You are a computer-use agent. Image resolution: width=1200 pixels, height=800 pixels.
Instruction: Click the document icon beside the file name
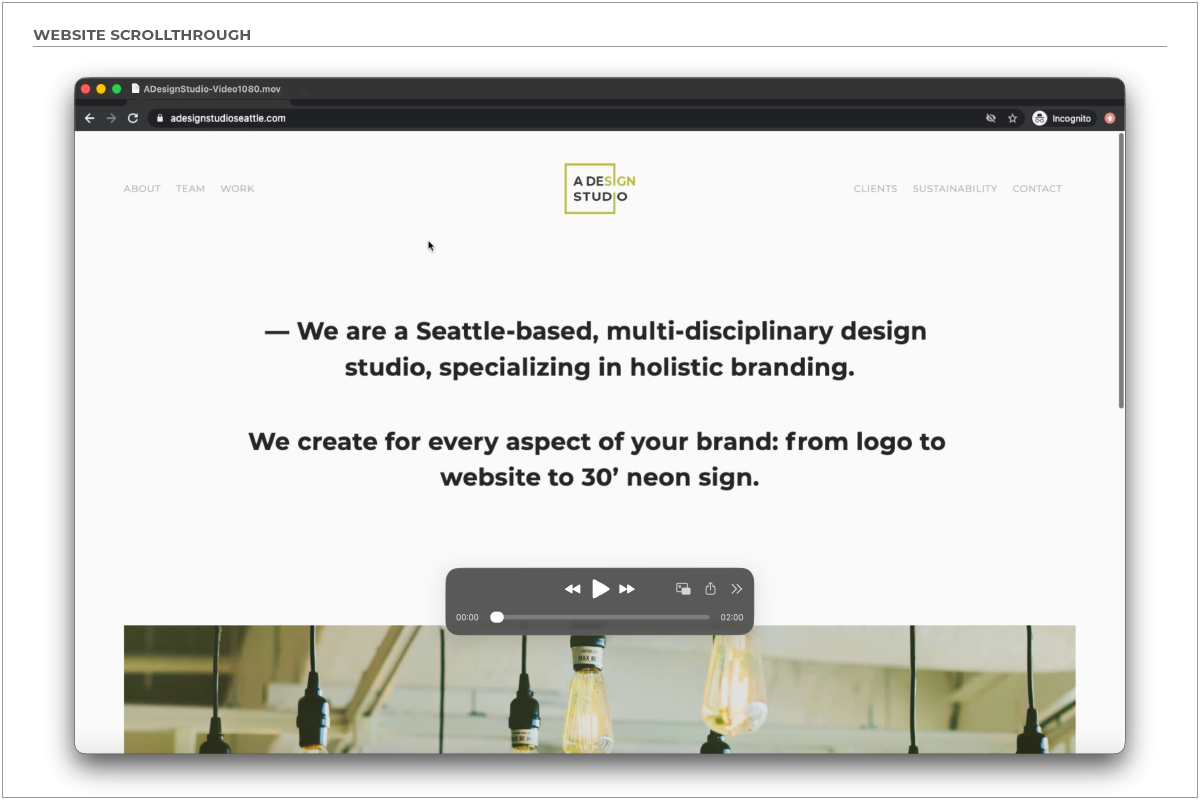136,89
